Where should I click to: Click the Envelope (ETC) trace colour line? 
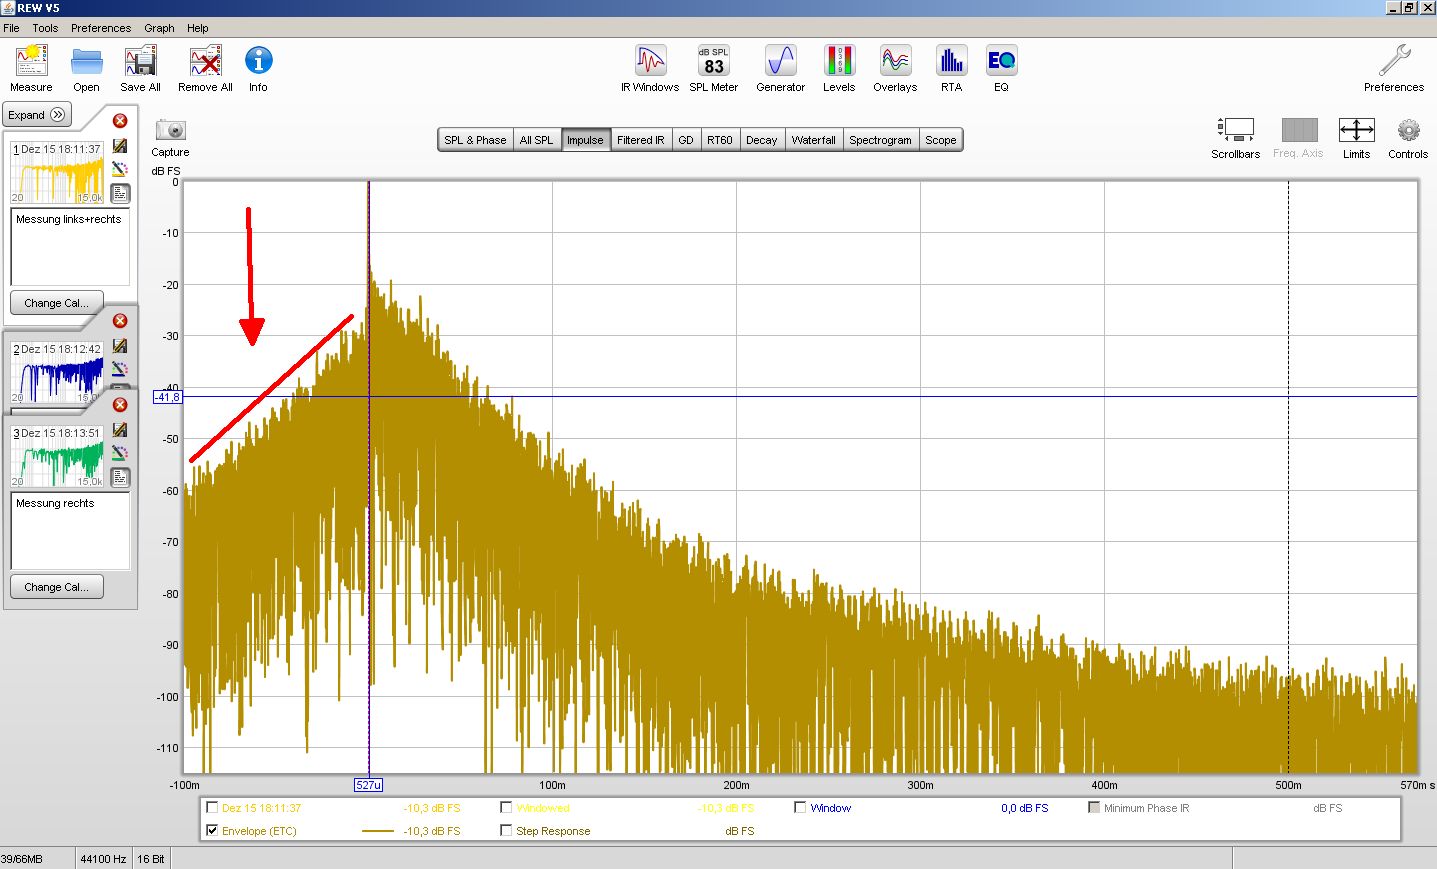378,831
